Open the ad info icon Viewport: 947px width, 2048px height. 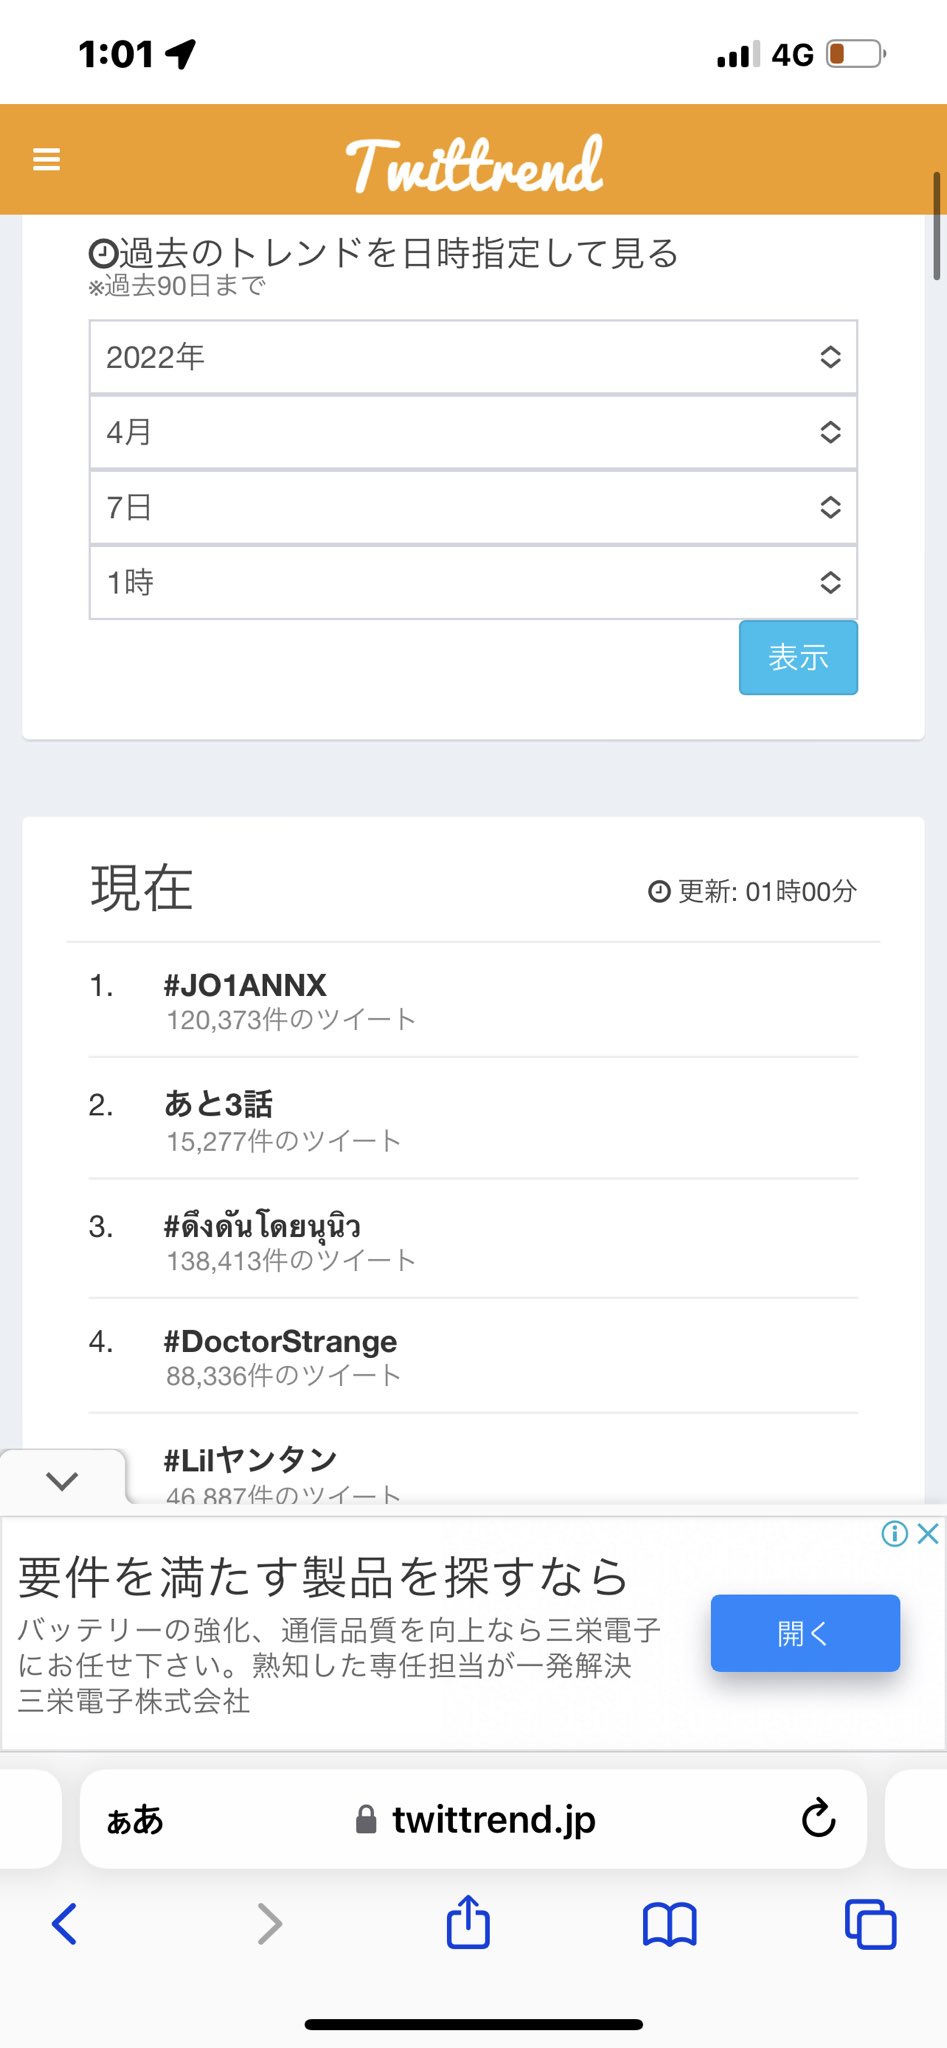(x=894, y=1533)
